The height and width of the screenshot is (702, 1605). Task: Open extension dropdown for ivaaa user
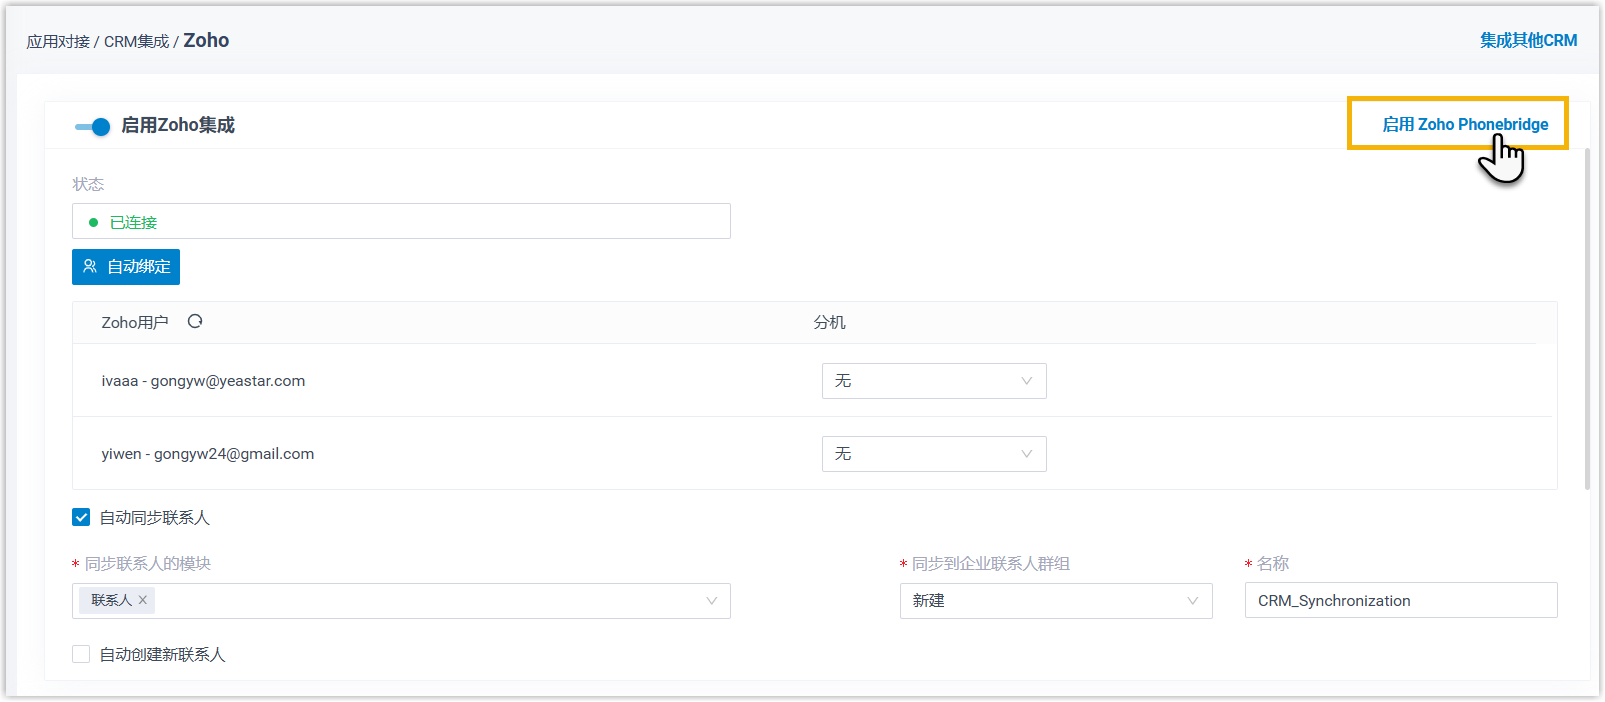933,381
